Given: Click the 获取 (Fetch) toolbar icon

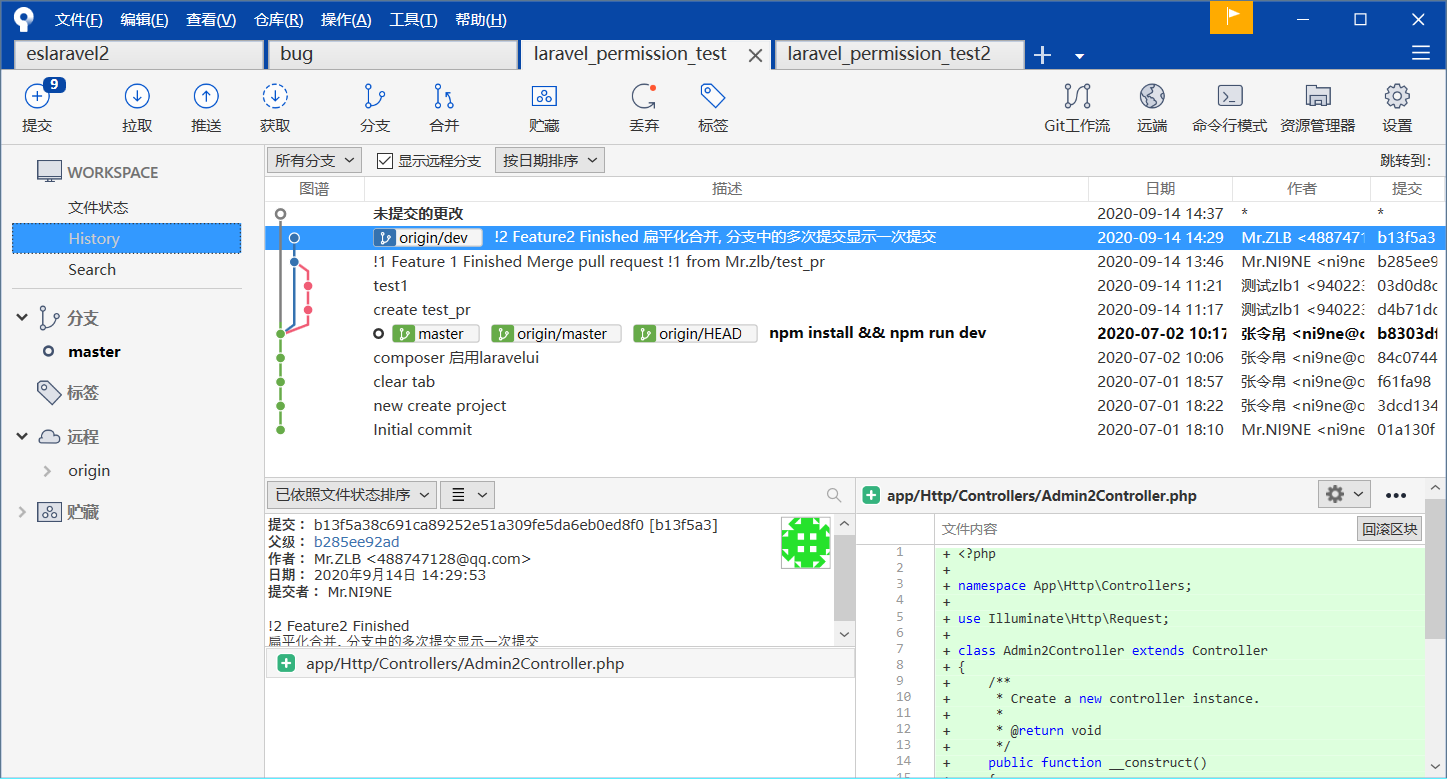Looking at the screenshot, I should [275, 97].
